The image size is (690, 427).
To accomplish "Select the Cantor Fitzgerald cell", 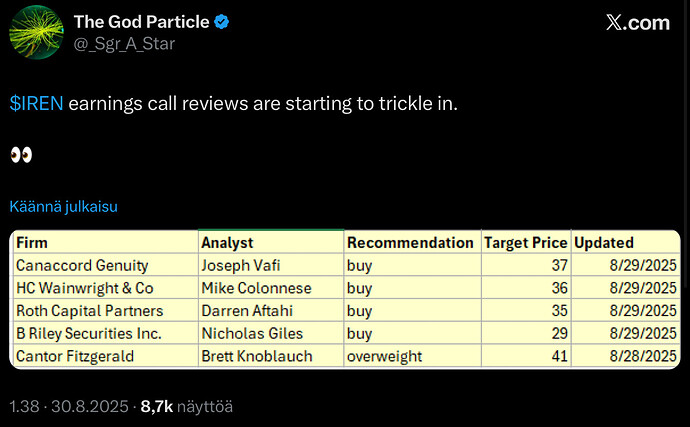I will click(76, 356).
